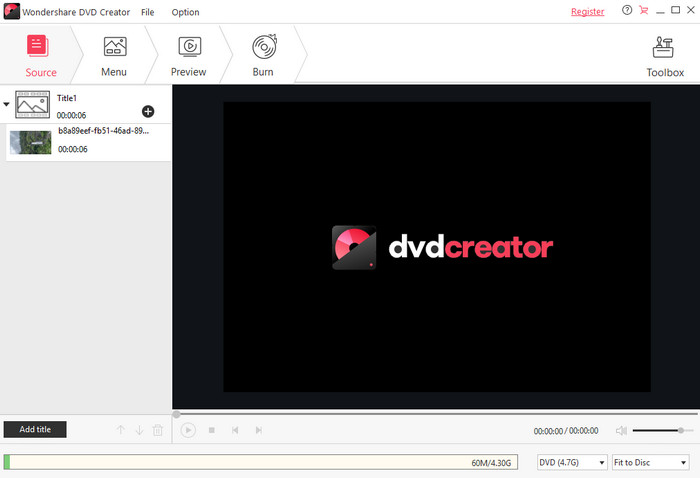Click the 60M/4.30G disc capacity bar
Screen dimensions: 700x478
[x=261, y=462]
